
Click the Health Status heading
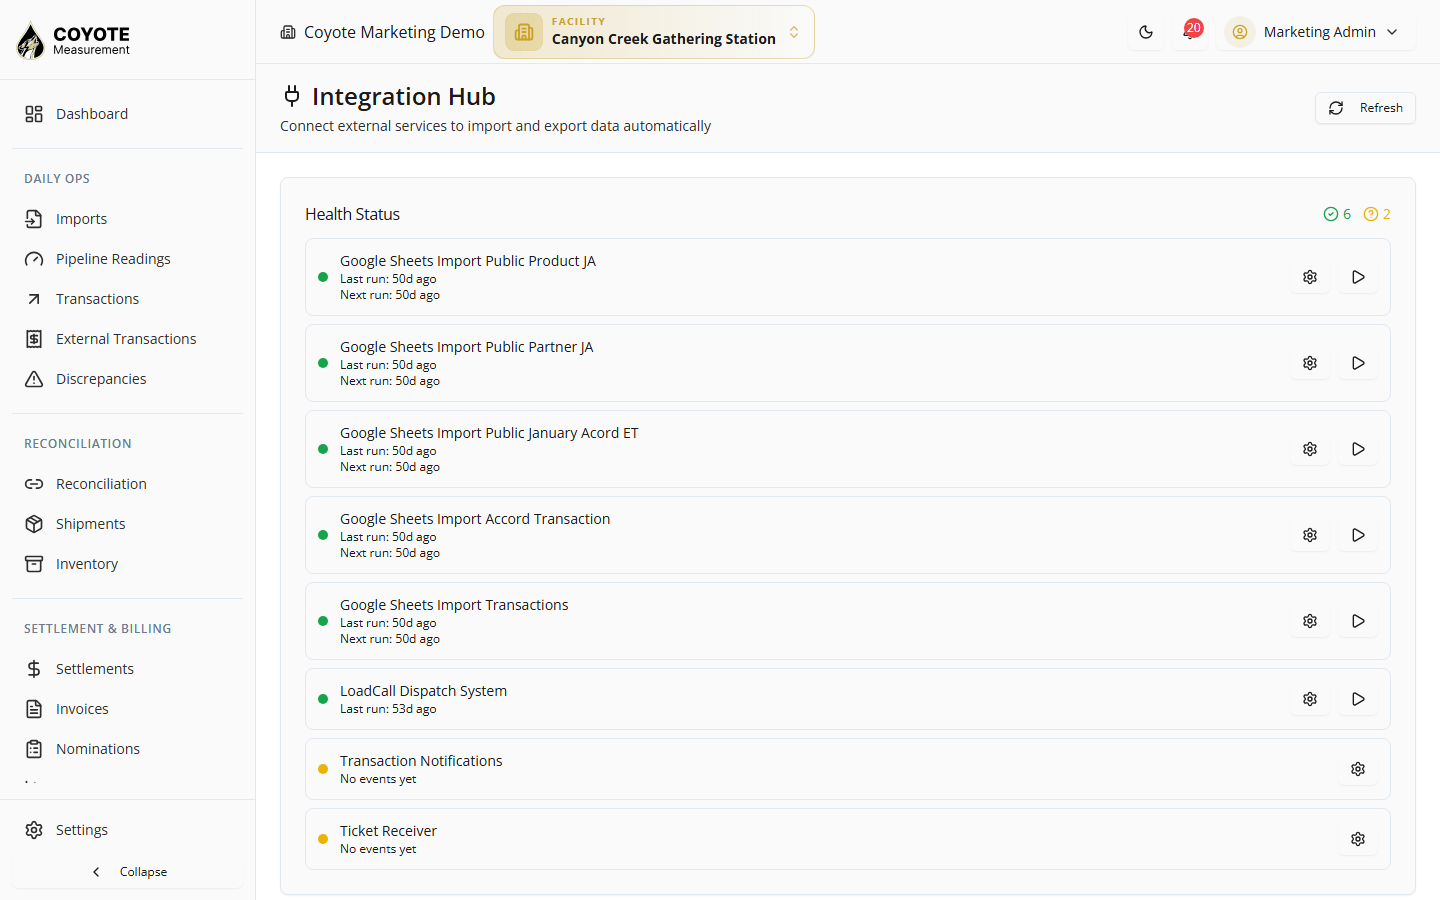point(352,214)
